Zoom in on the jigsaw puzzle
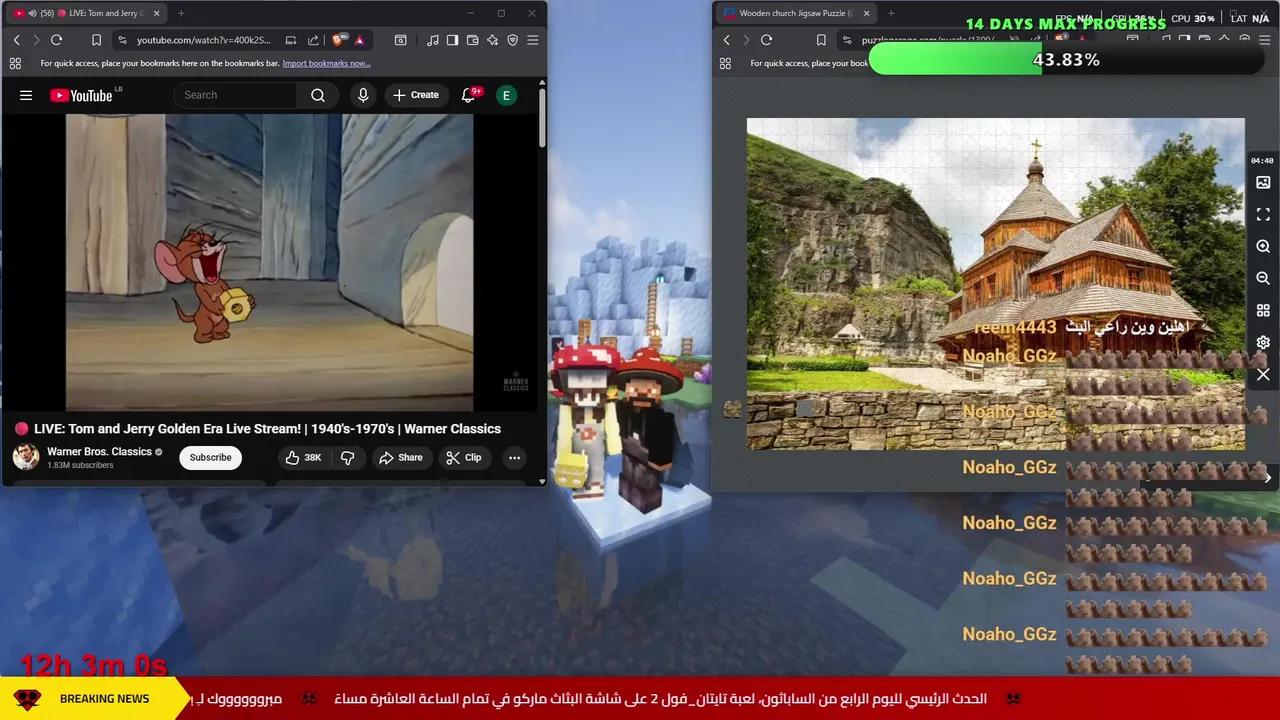Screen dimensions: 1280x720 click(x=1263, y=246)
